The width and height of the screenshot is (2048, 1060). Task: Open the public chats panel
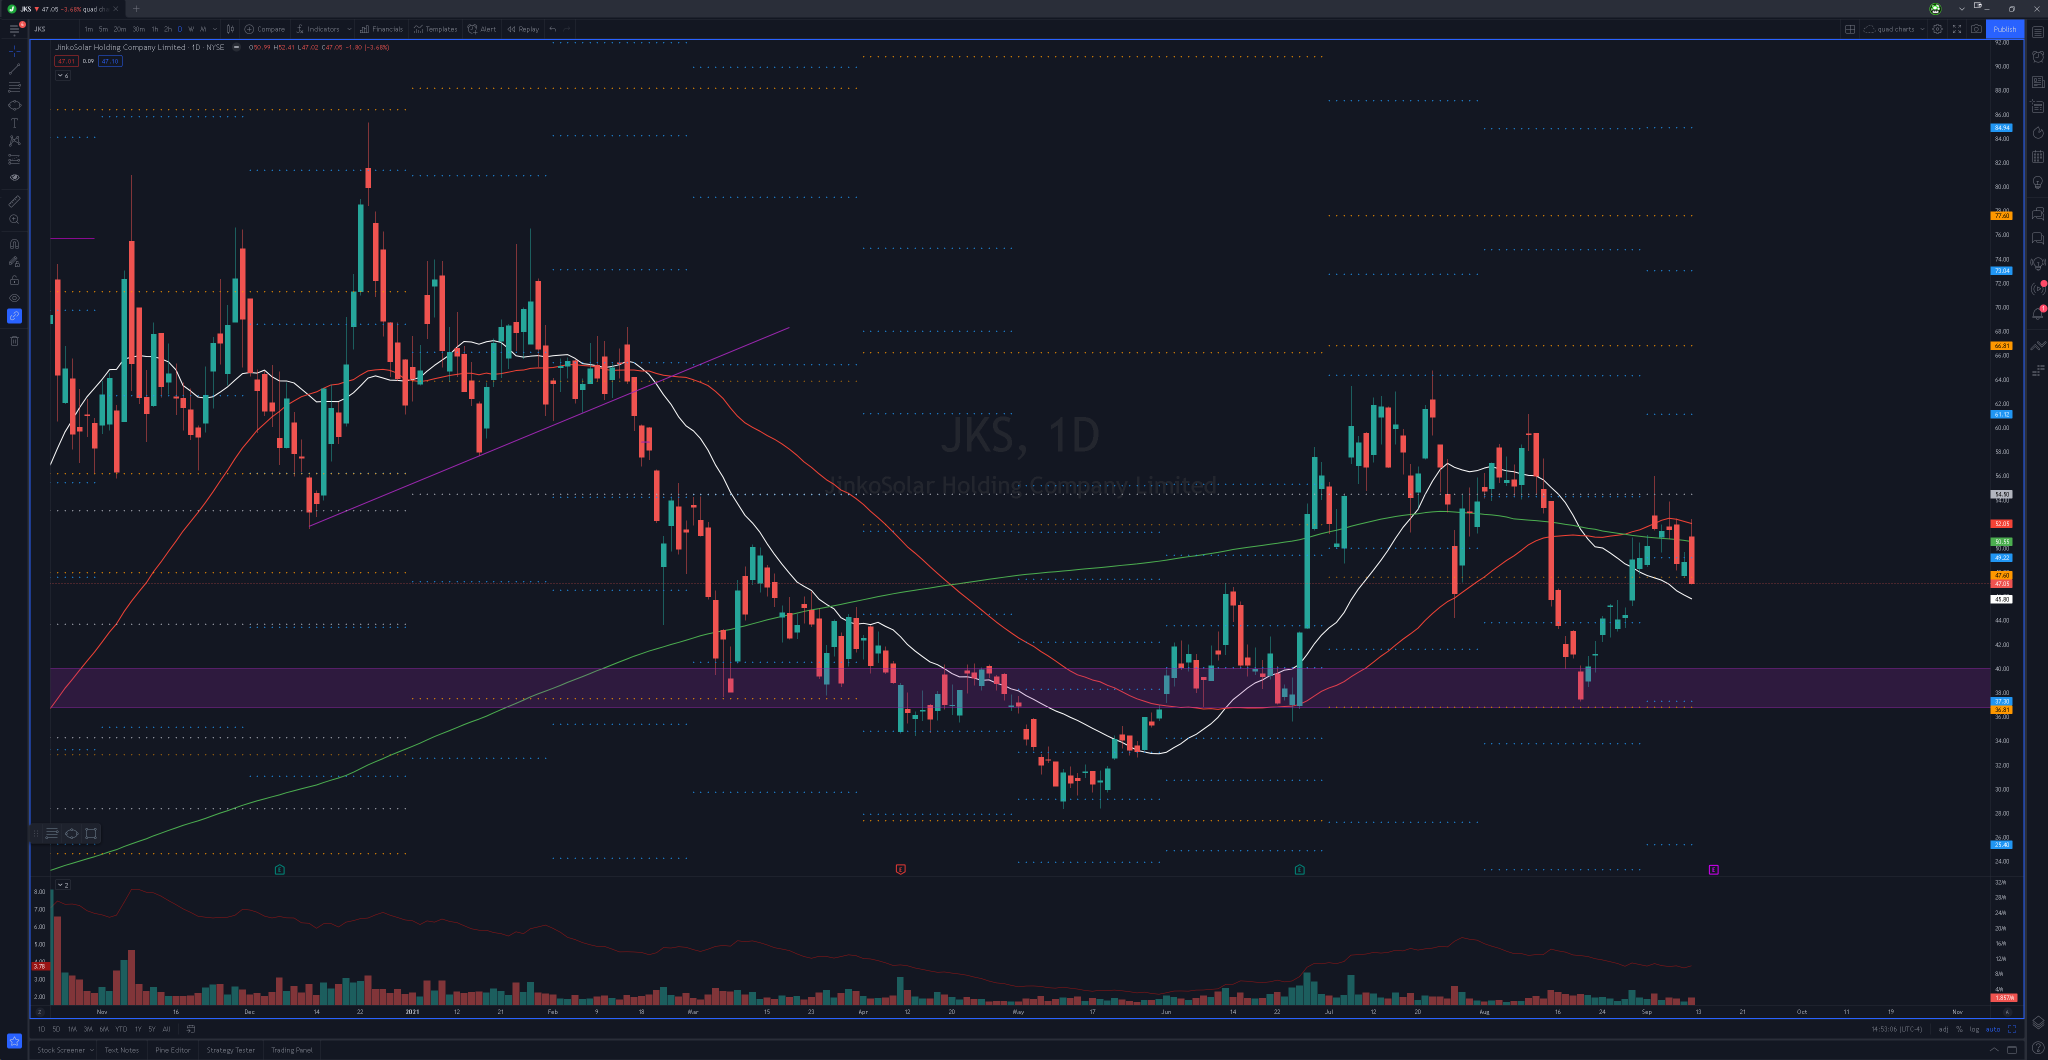point(2038,213)
